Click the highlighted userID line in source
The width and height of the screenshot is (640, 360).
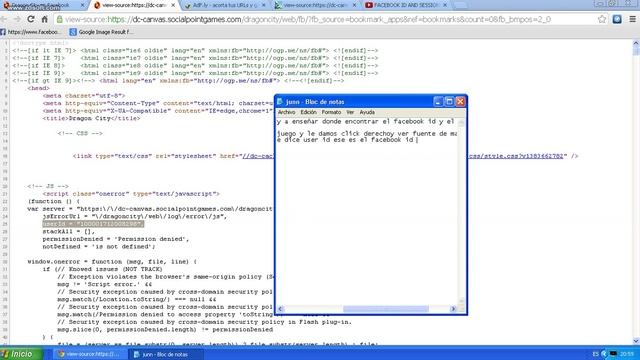[93, 224]
